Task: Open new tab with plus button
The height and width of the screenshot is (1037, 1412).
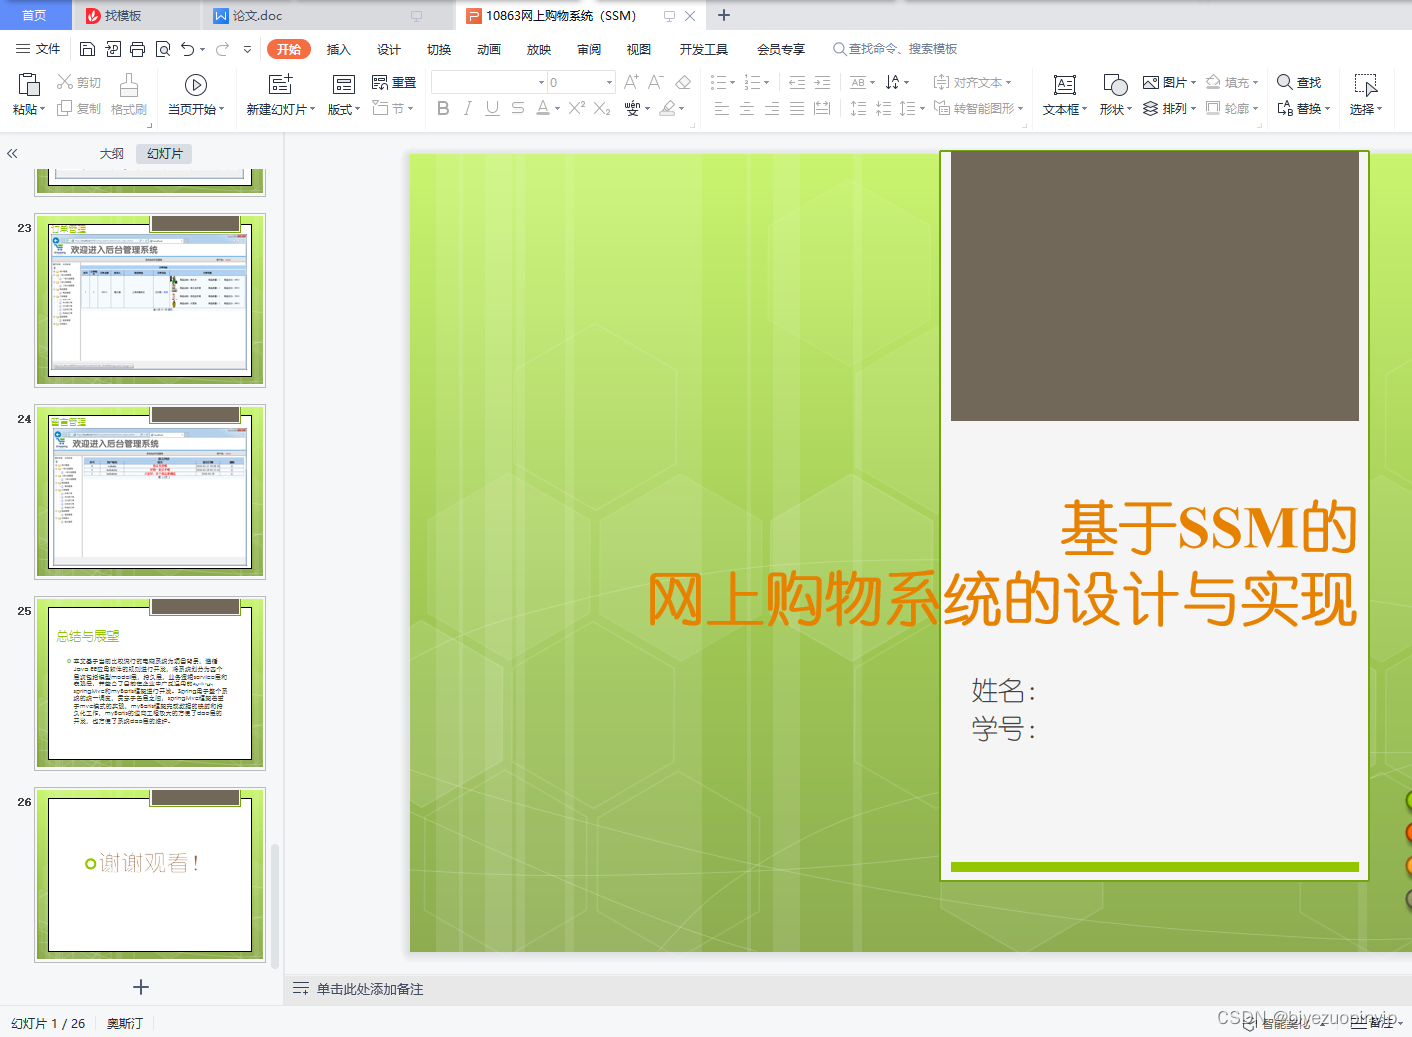Action: 724,15
